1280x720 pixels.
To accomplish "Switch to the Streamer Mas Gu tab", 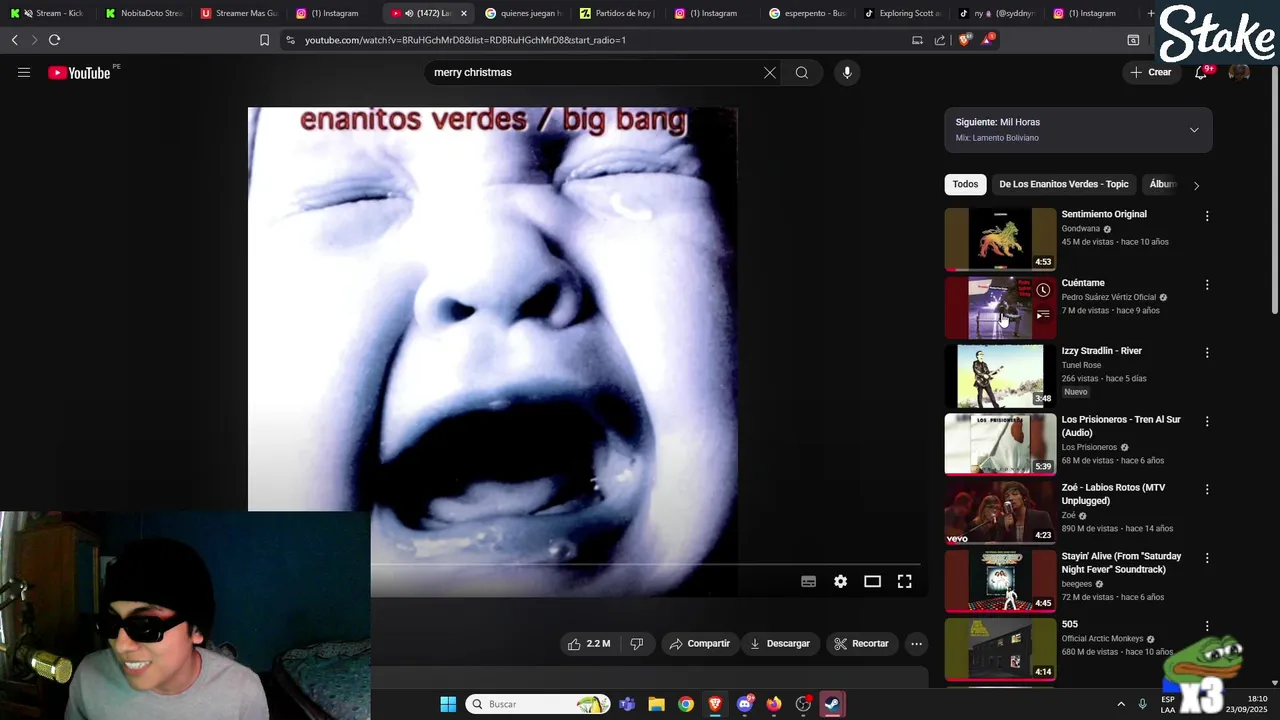I will 238,13.
